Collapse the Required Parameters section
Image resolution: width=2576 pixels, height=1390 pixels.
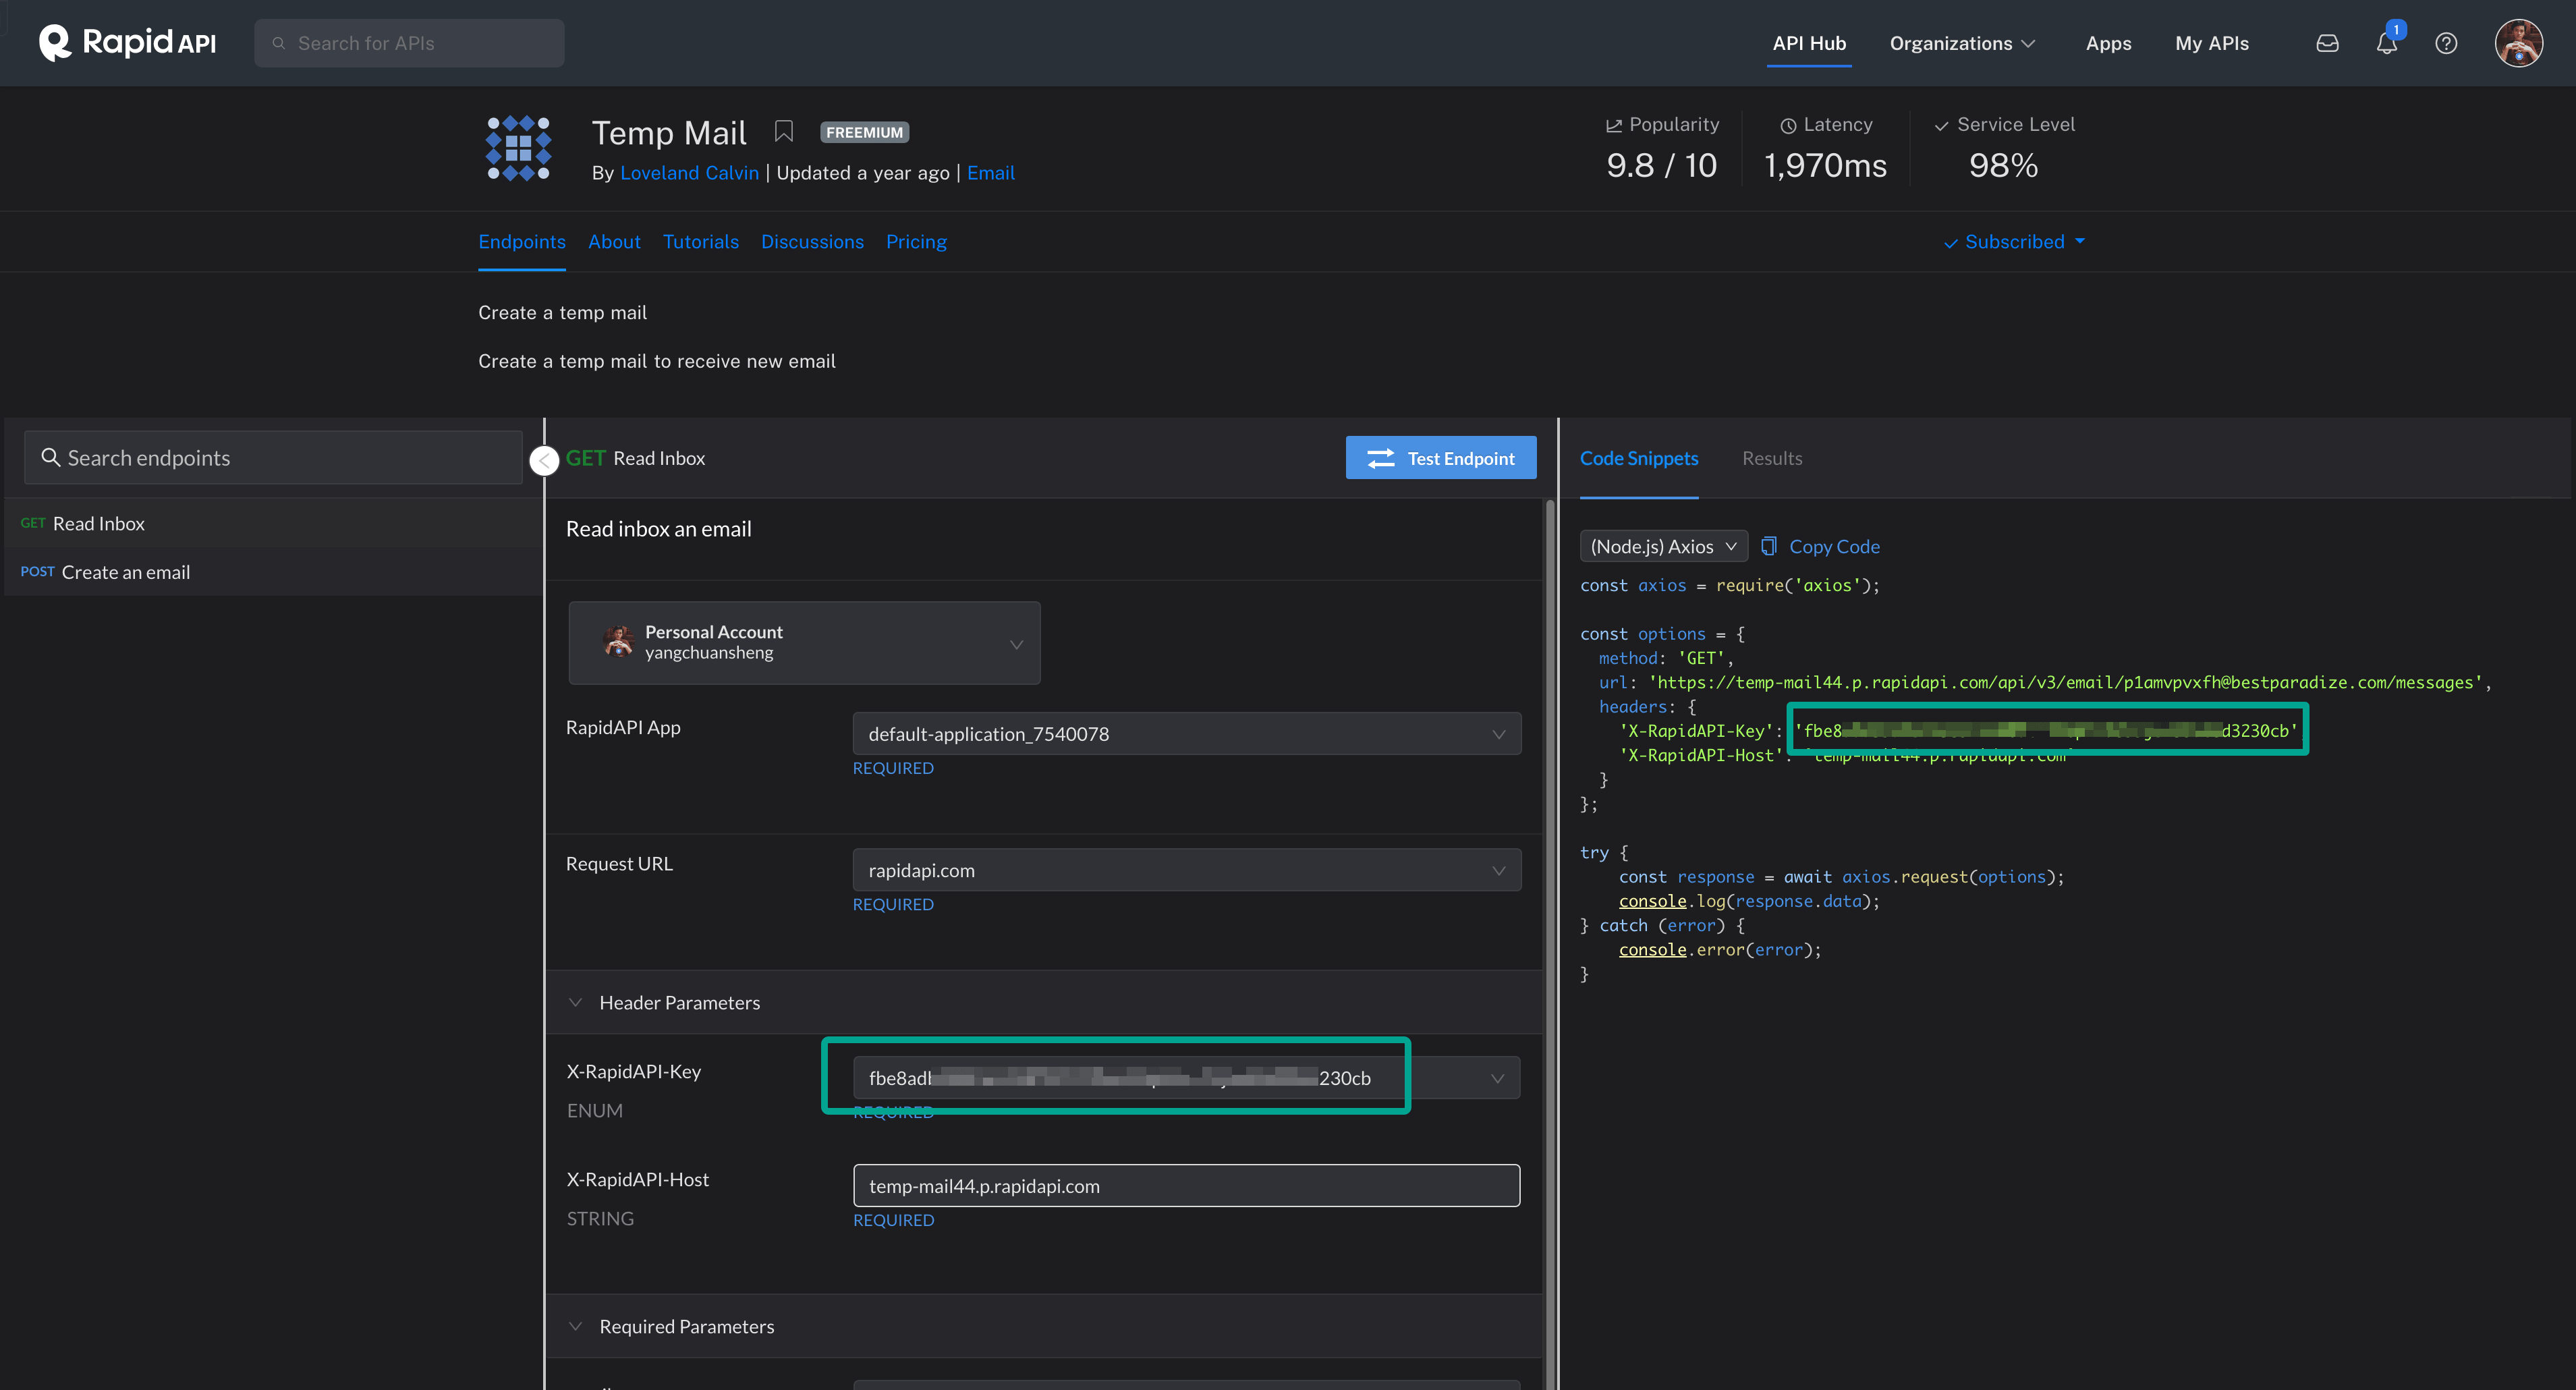click(576, 1326)
